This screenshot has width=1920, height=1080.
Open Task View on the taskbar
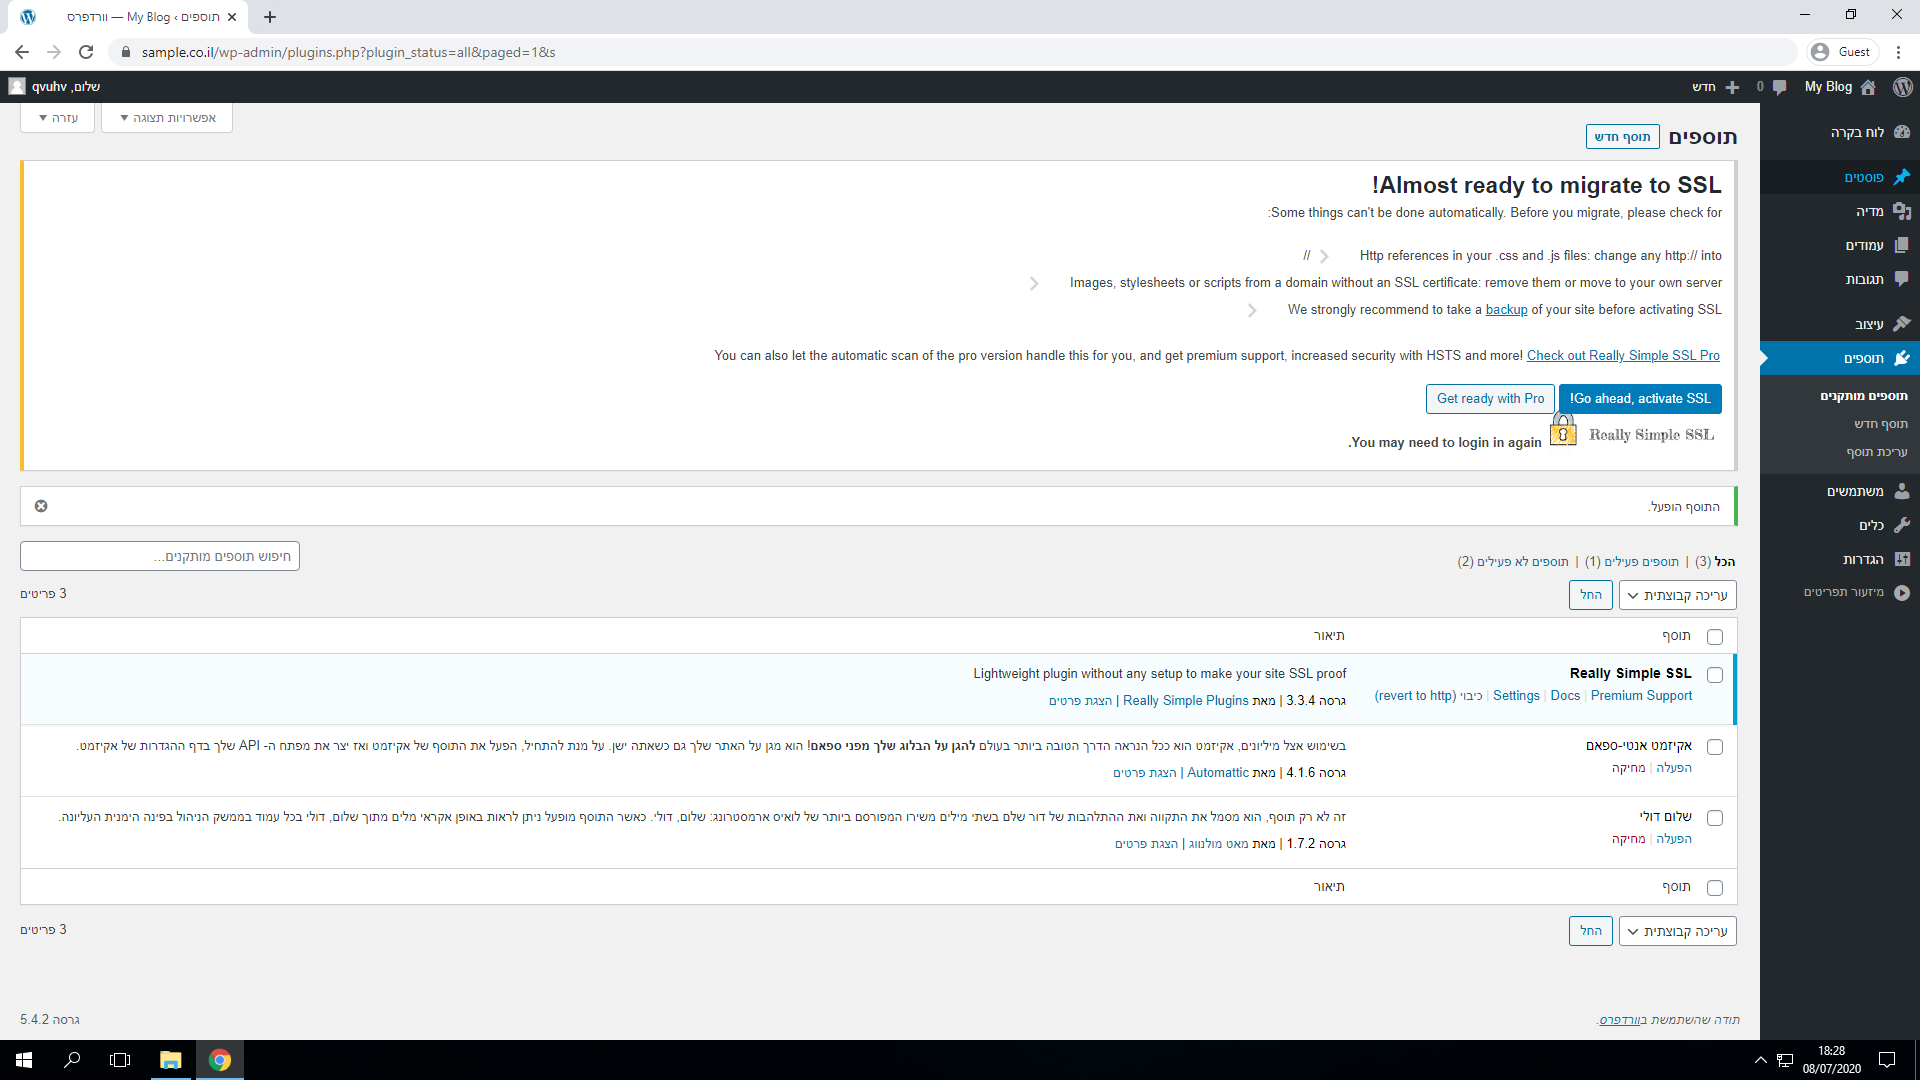(x=120, y=1060)
